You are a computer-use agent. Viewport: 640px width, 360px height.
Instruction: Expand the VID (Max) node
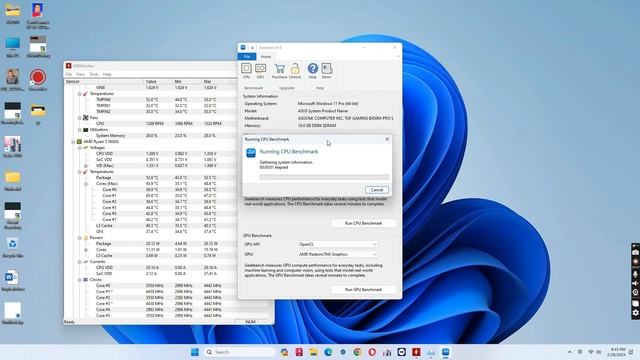point(86,166)
